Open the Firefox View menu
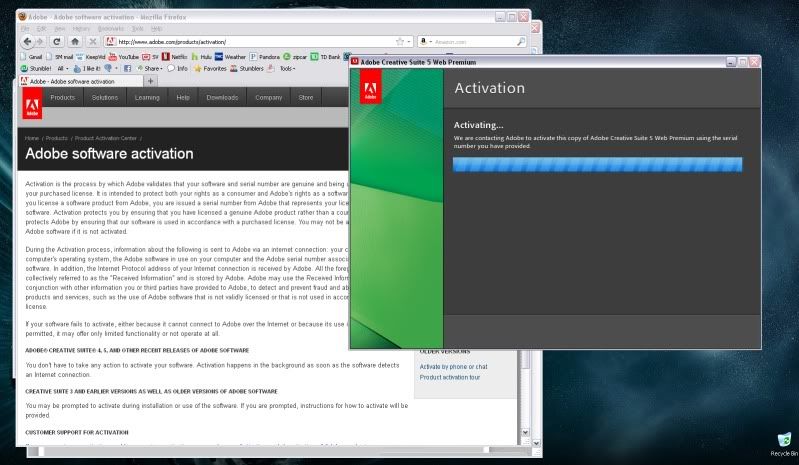 click(x=60, y=29)
